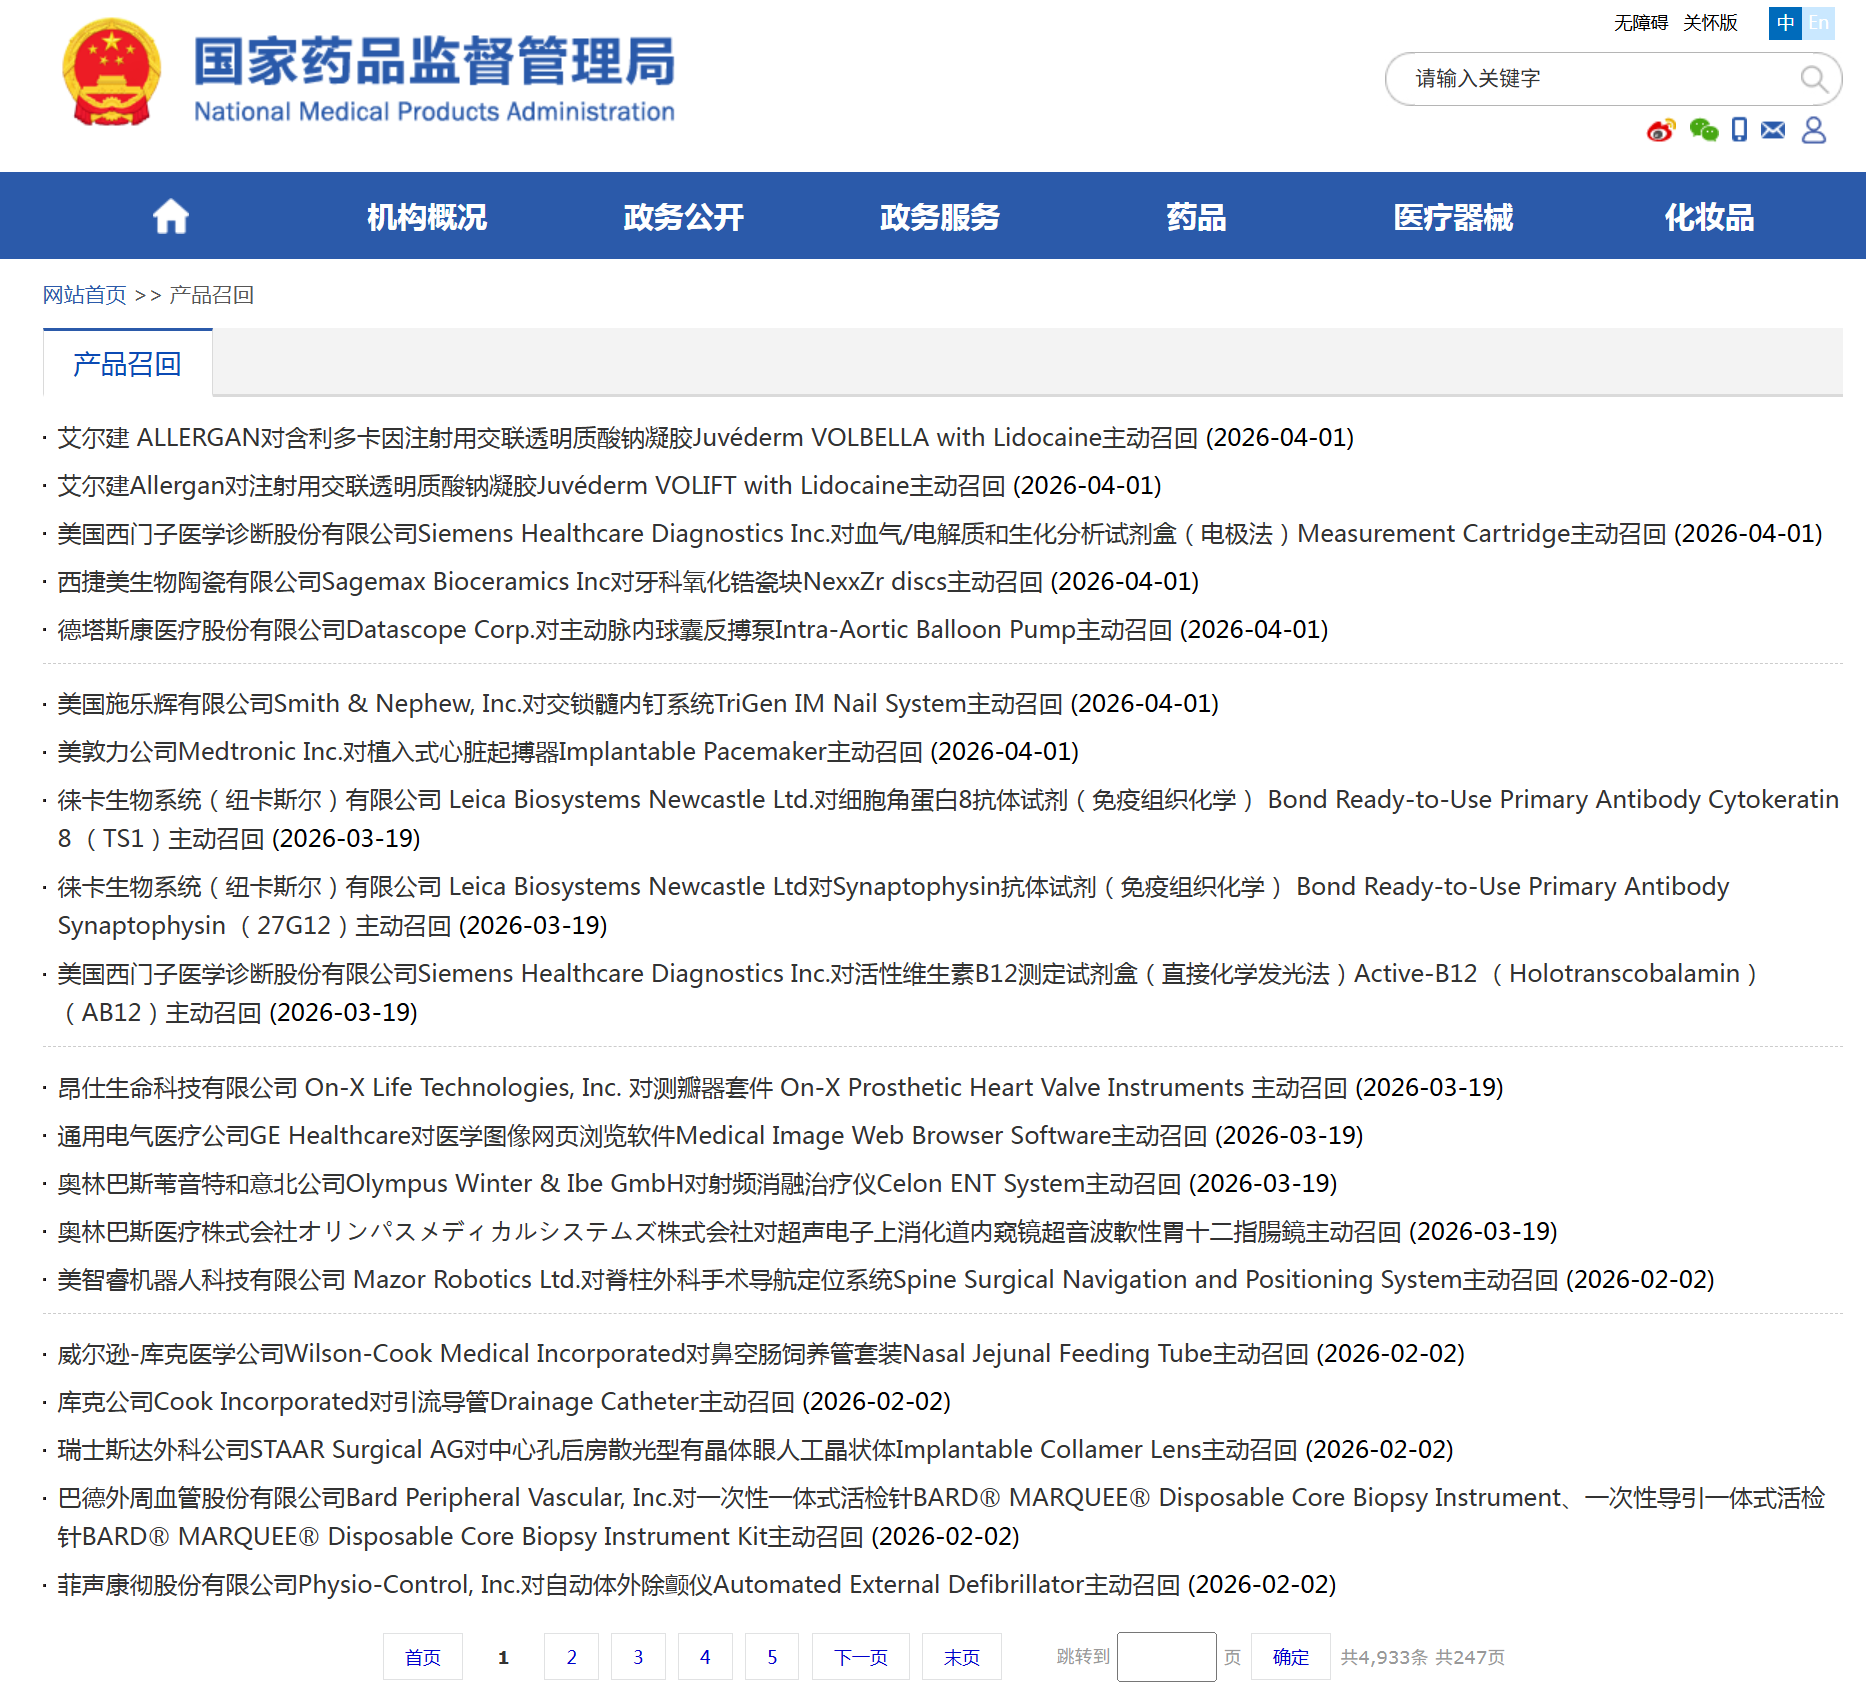Open the email envelope icon

pyautogui.click(x=1773, y=130)
